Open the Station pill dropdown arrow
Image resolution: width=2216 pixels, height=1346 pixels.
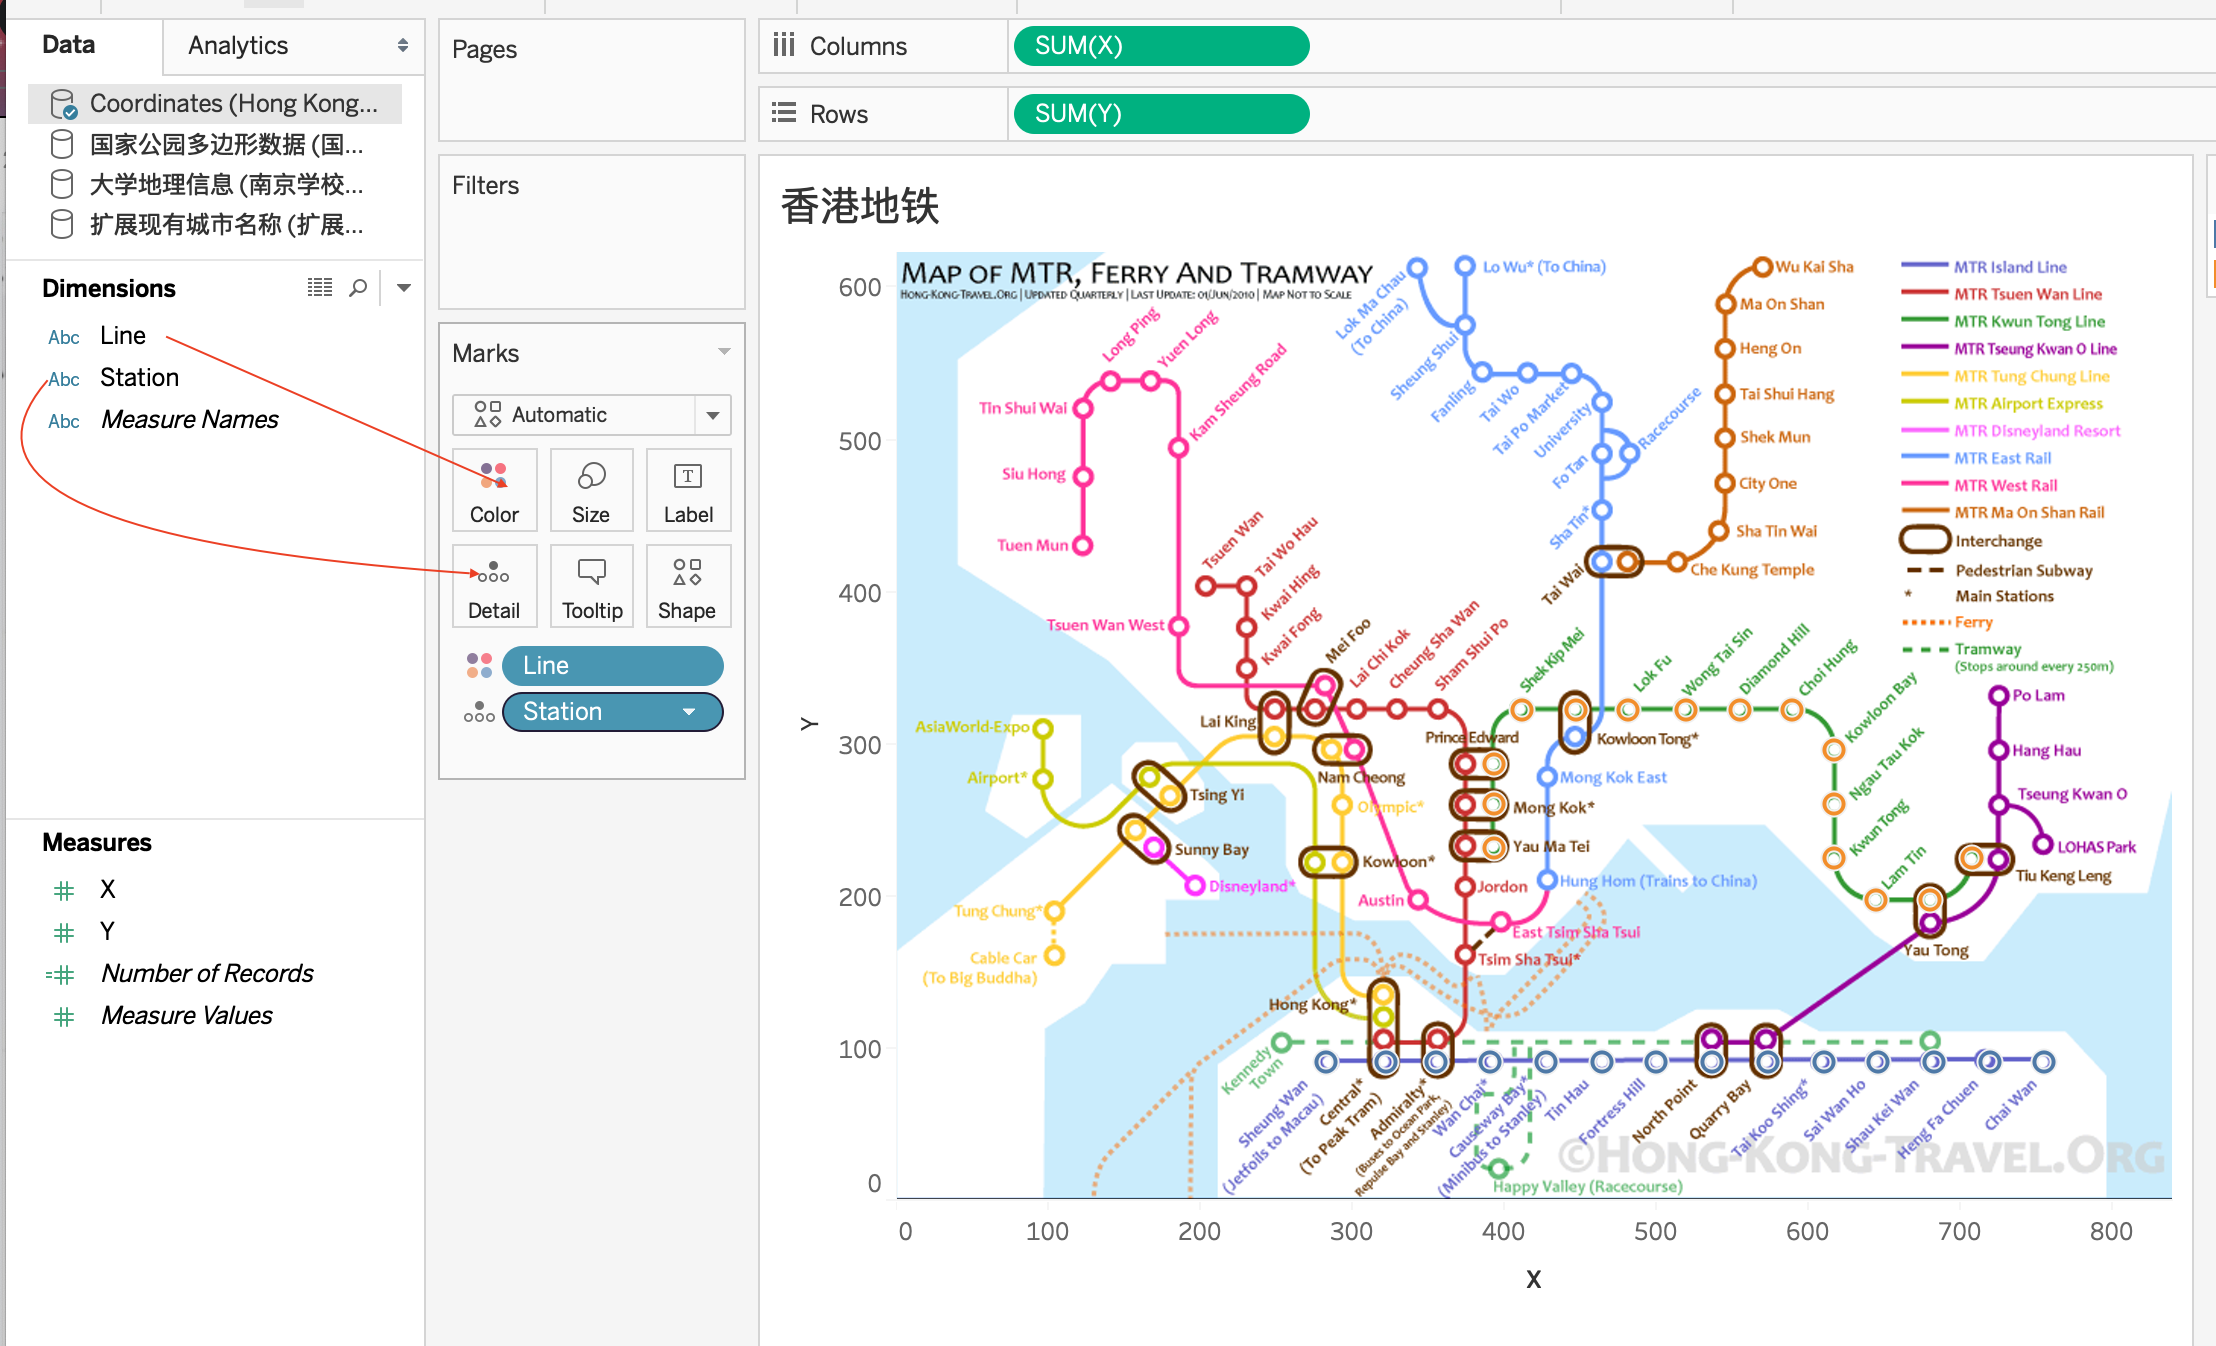tap(689, 712)
